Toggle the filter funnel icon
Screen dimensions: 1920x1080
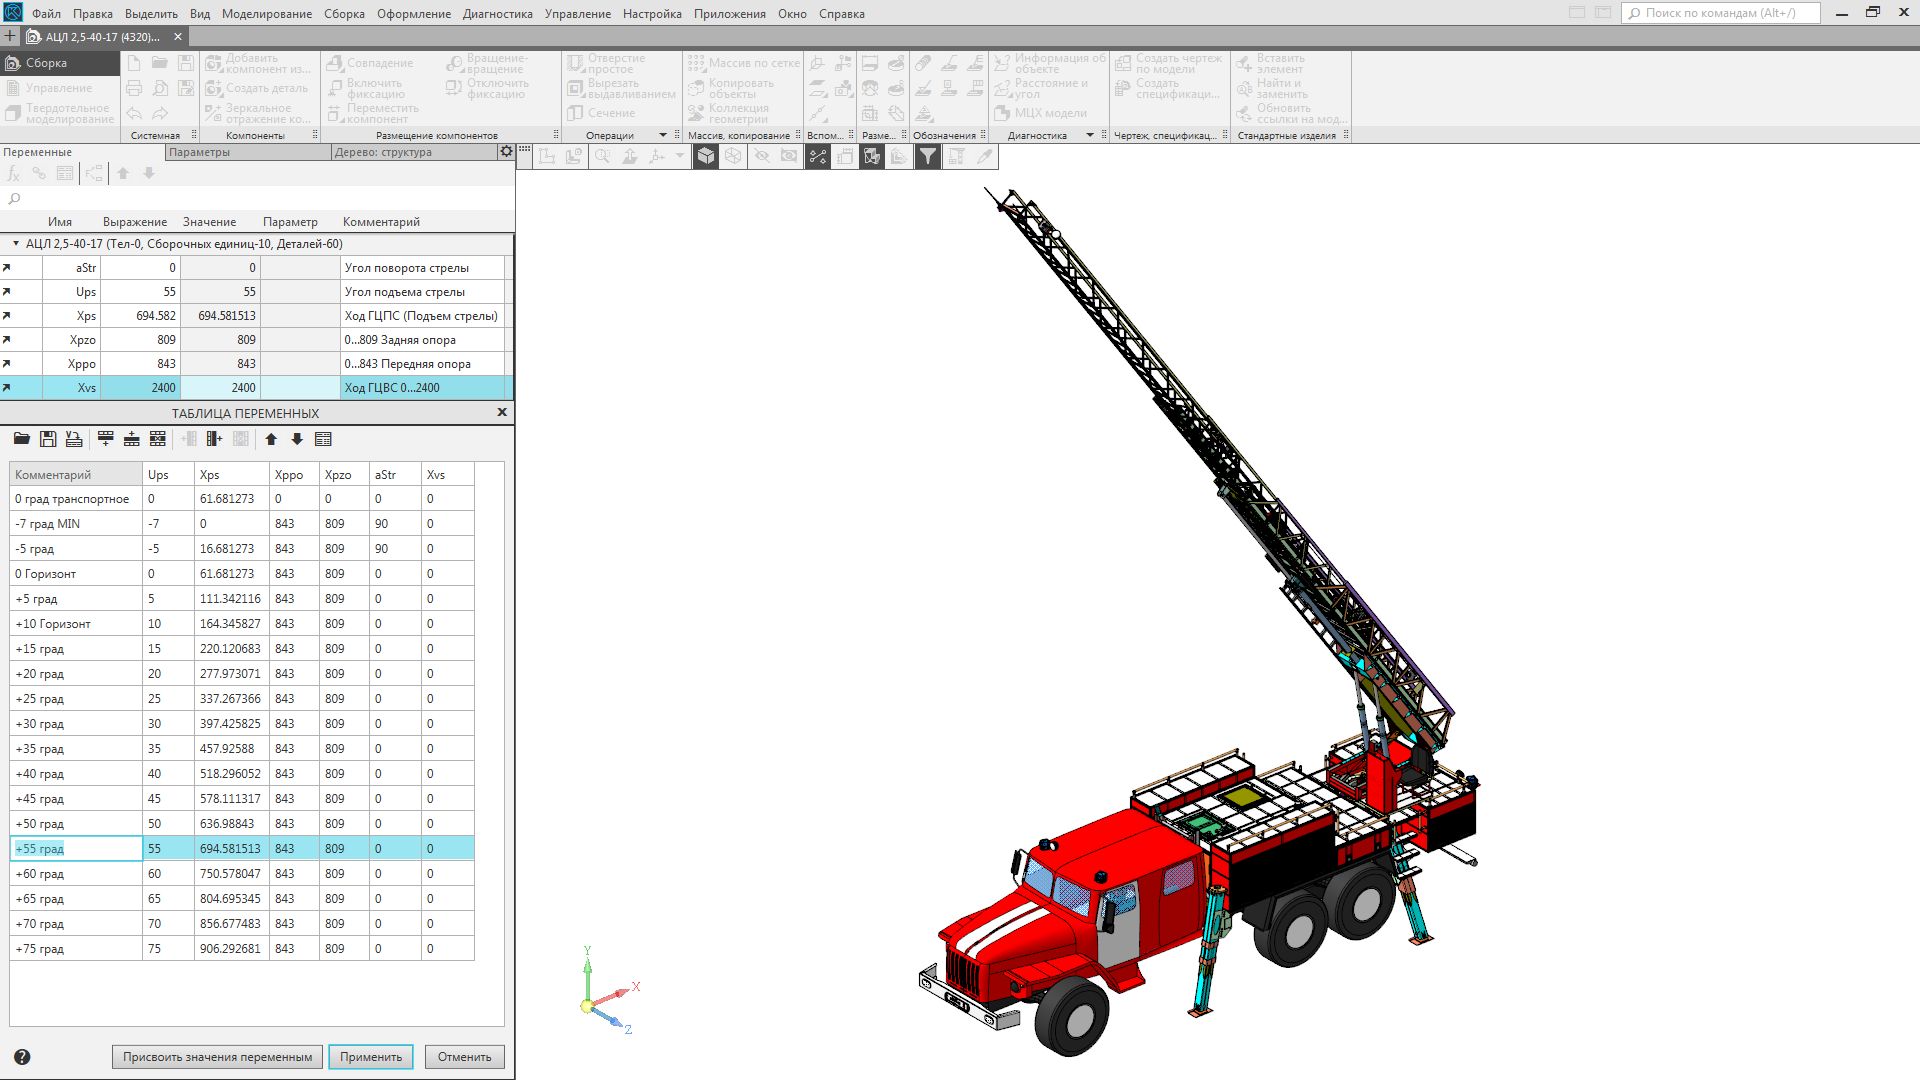pyautogui.click(x=928, y=156)
